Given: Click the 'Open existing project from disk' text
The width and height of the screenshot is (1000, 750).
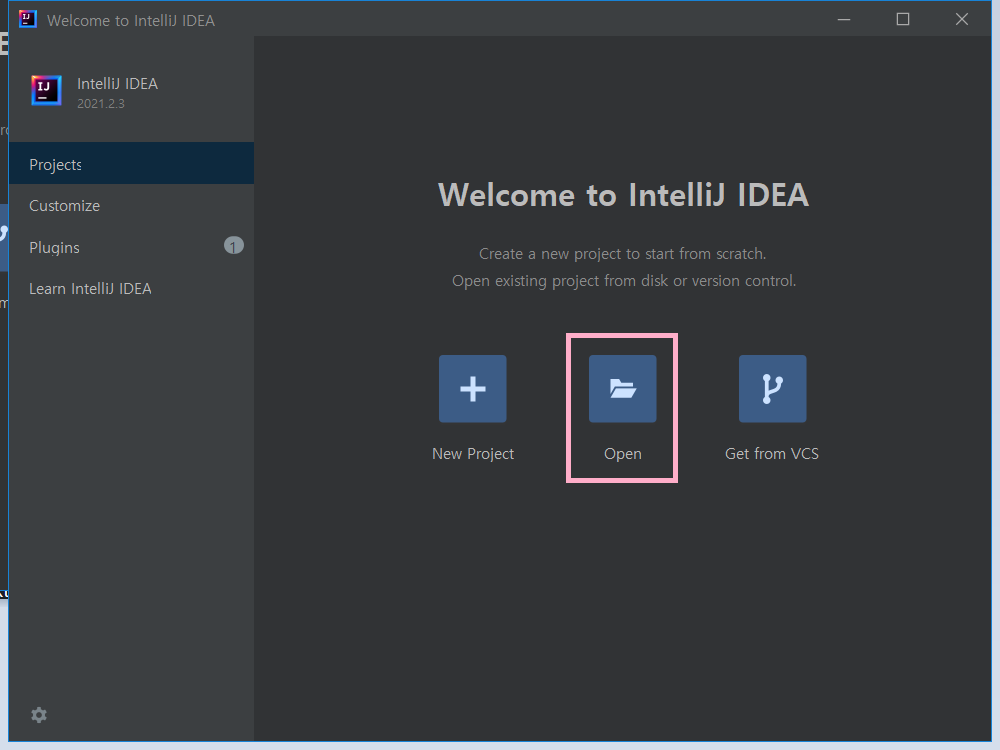Looking at the screenshot, I should click(561, 281).
